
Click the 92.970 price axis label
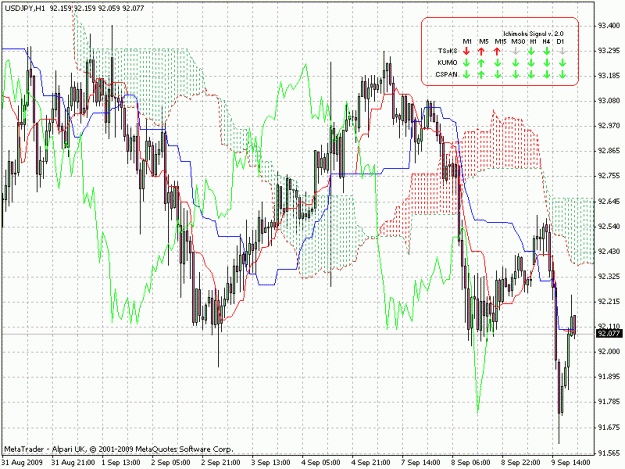[x=609, y=126]
